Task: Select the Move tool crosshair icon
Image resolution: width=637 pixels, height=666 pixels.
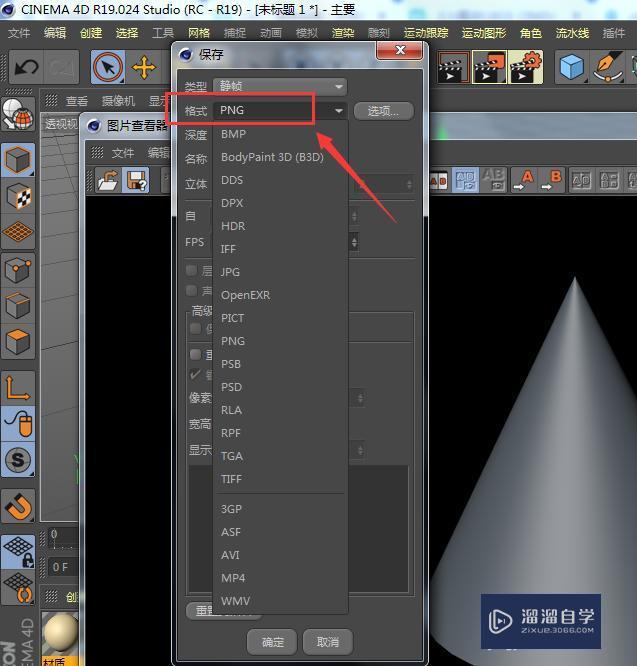Action: [144, 67]
